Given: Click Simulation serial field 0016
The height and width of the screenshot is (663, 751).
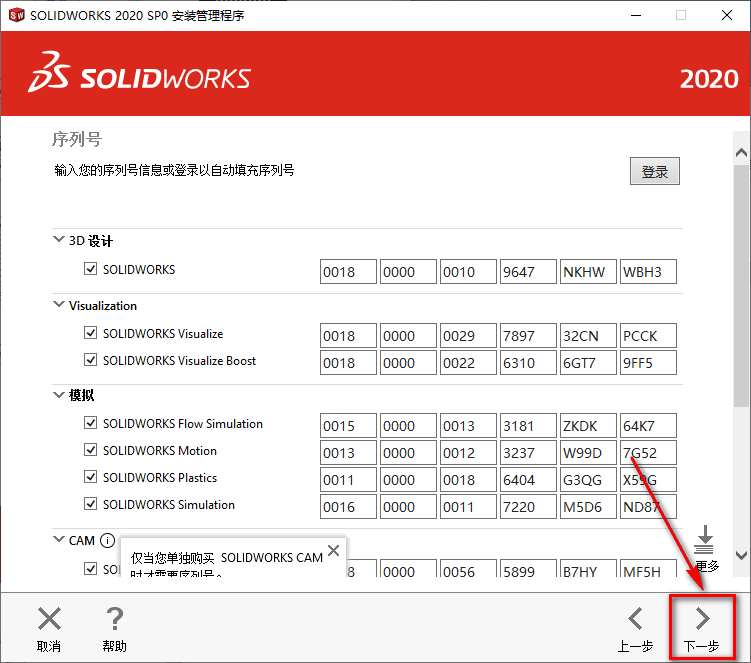Looking at the screenshot, I should 348,507.
